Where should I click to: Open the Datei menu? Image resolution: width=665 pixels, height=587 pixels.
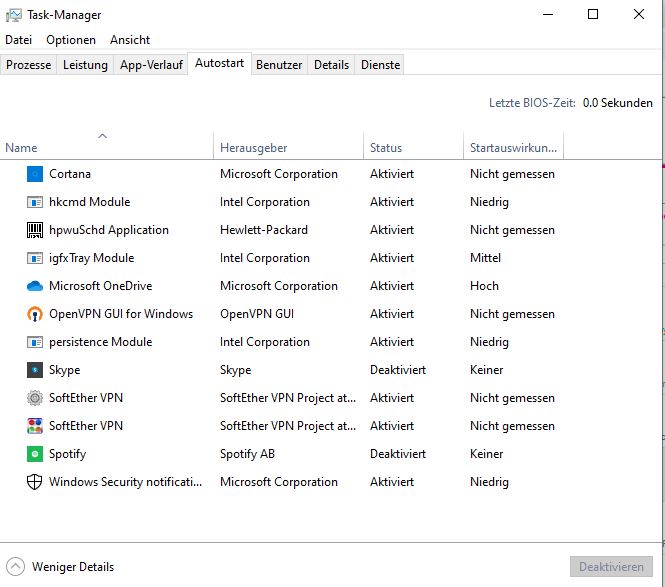(x=19, y=40)
